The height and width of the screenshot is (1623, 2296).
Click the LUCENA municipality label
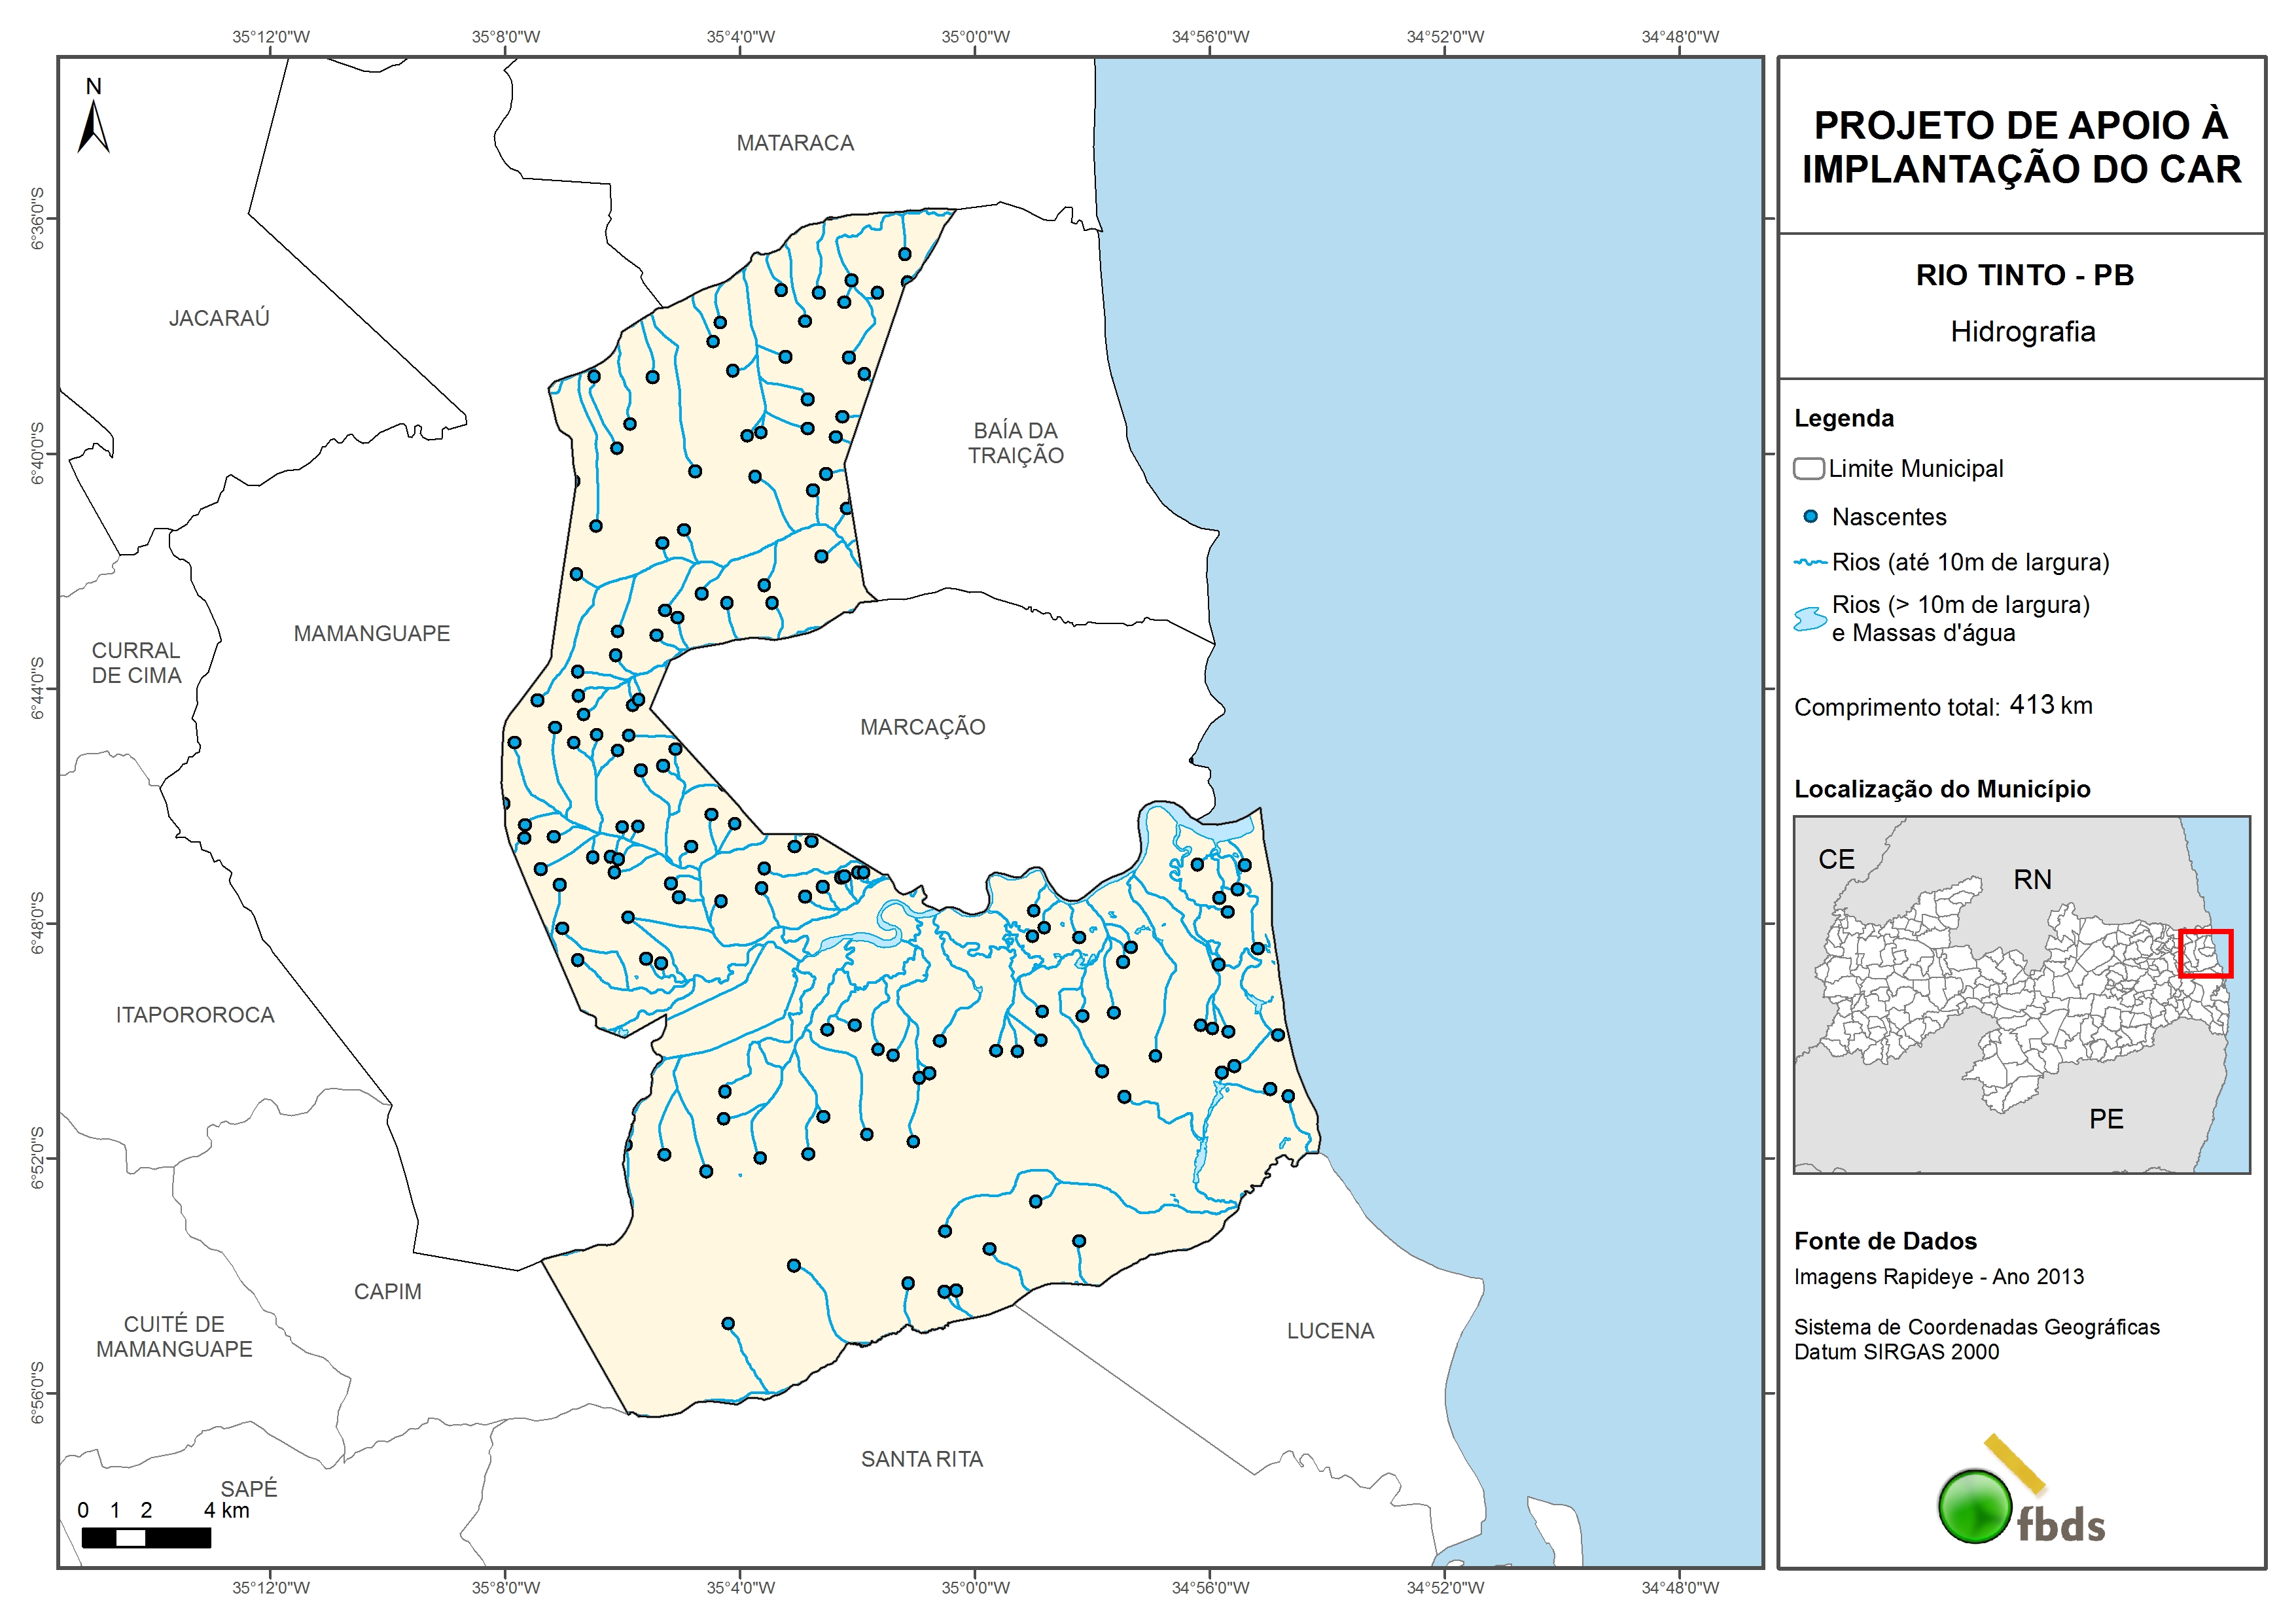point(1330,1331)
